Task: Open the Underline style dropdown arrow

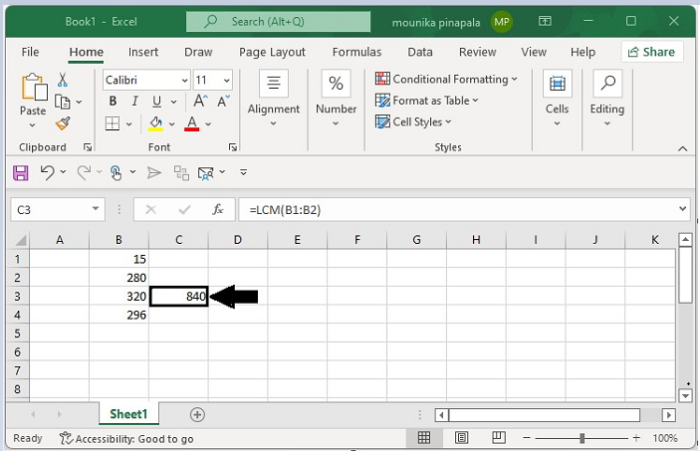Action: coord(174,102)
